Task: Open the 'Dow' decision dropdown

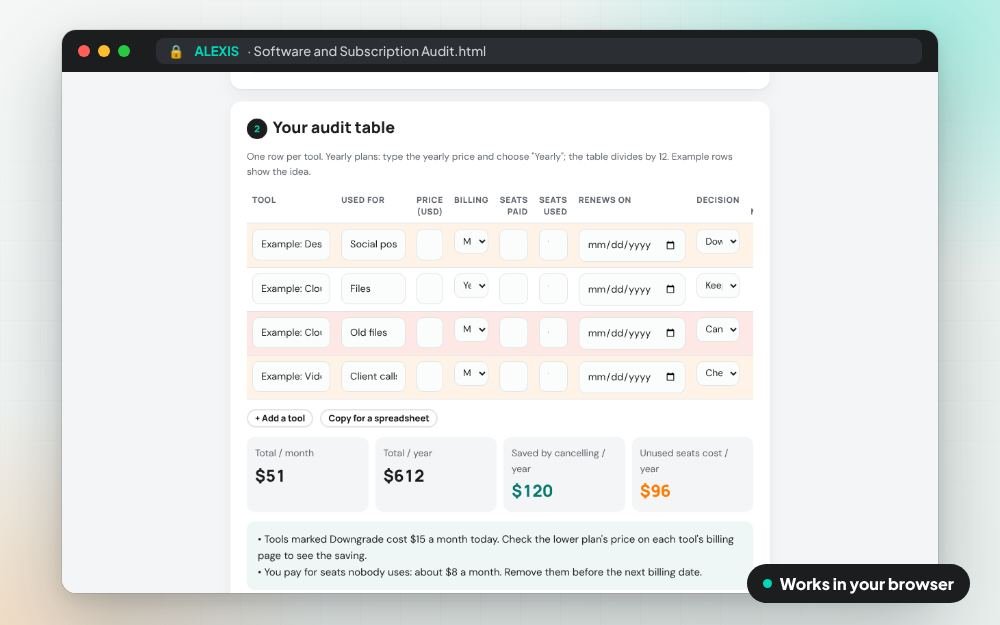Action: (718, 242)
